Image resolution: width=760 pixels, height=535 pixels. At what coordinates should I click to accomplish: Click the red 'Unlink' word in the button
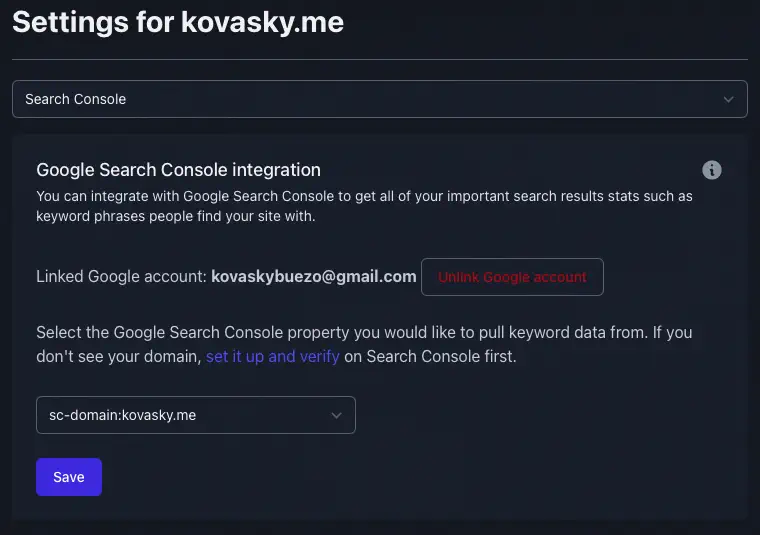point(458,277)
